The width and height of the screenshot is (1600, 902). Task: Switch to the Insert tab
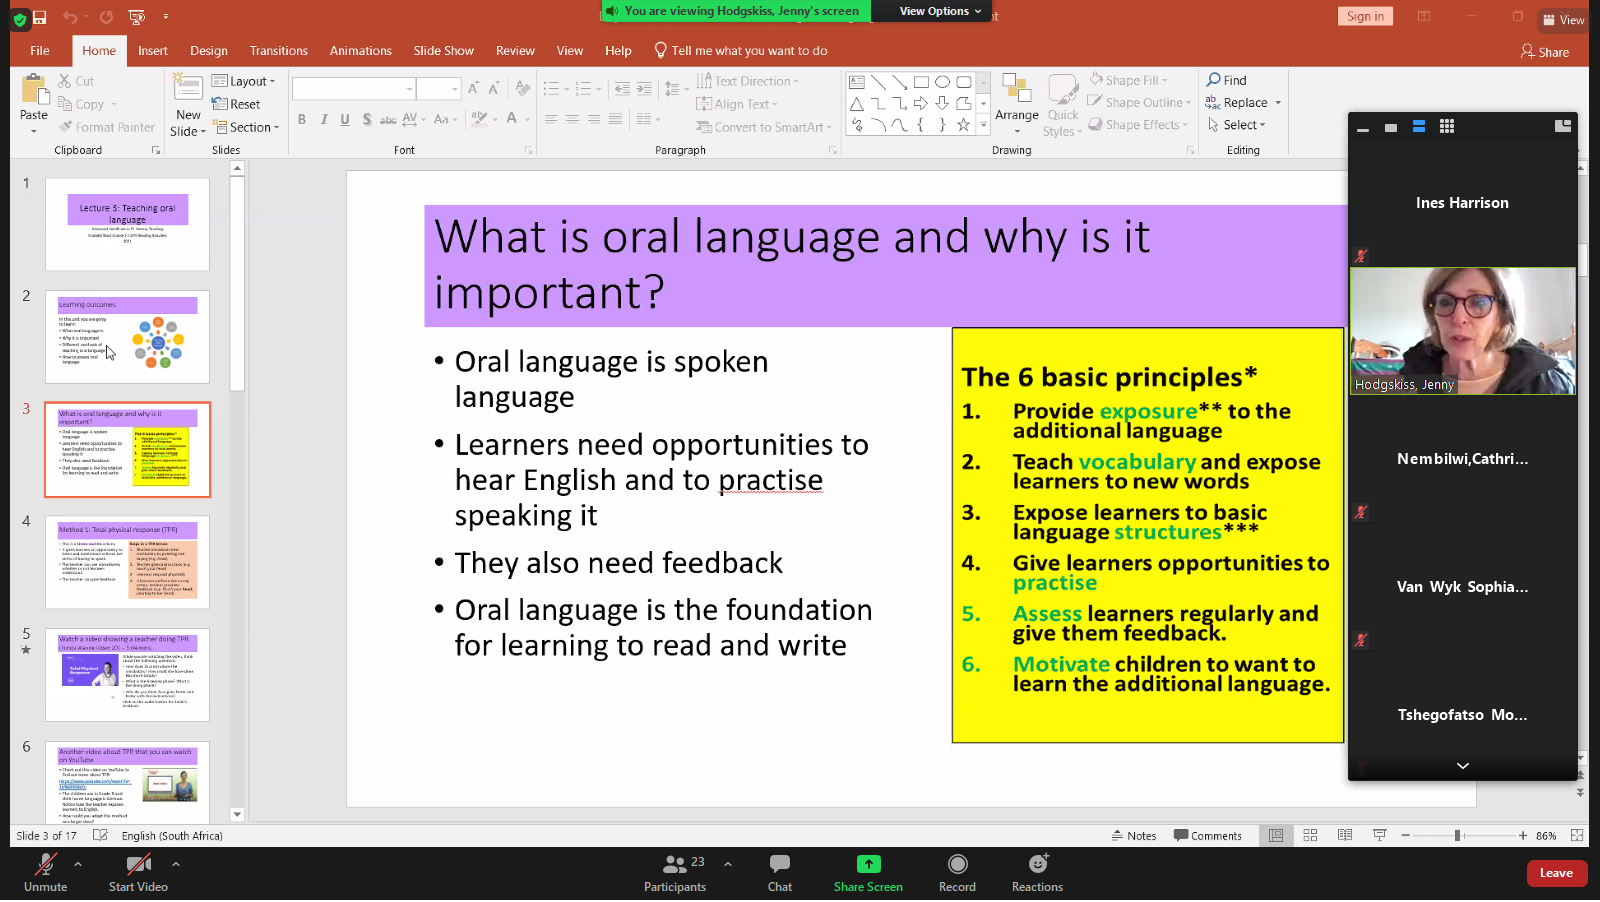(153, 51)
